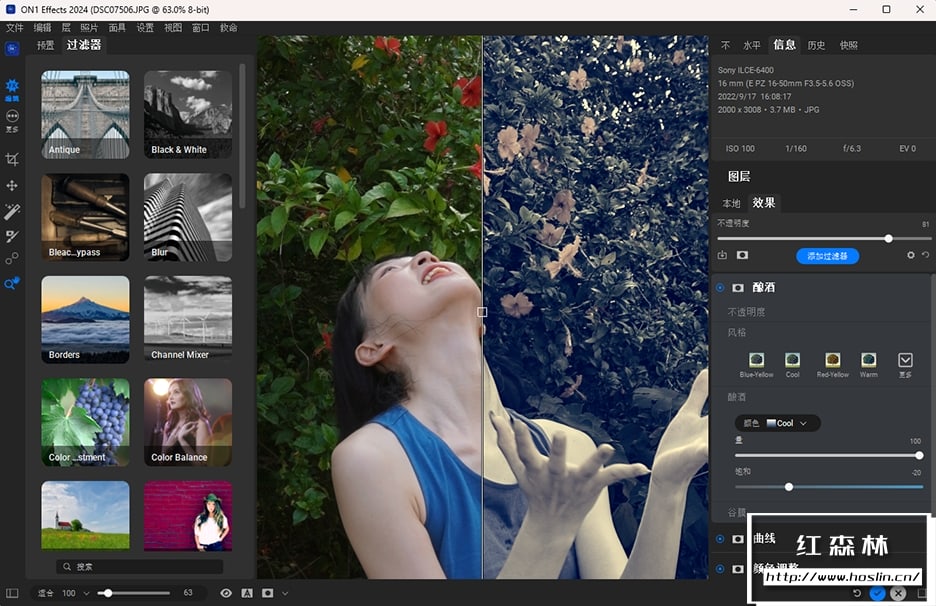Toggle preview eye icon in bottom bar
This screenshot has width=936, height=606.
(226, 593)
